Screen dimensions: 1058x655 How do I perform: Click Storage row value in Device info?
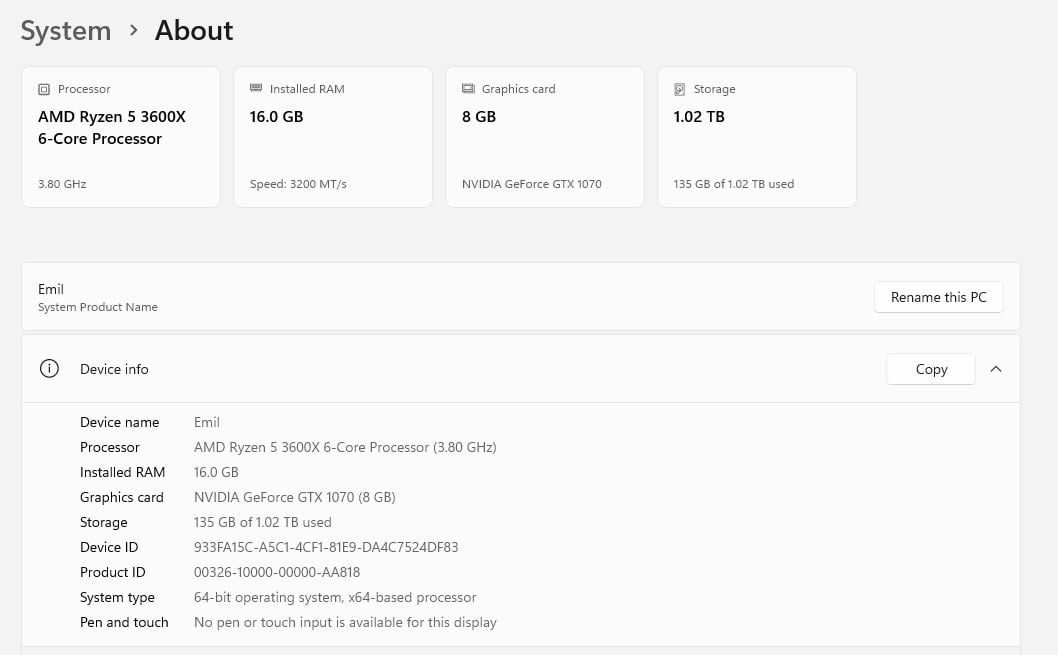[262, 522]
